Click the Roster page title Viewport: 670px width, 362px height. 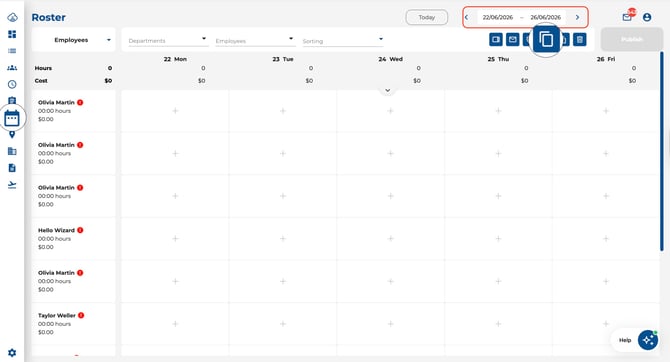click(x=49, y=18)
